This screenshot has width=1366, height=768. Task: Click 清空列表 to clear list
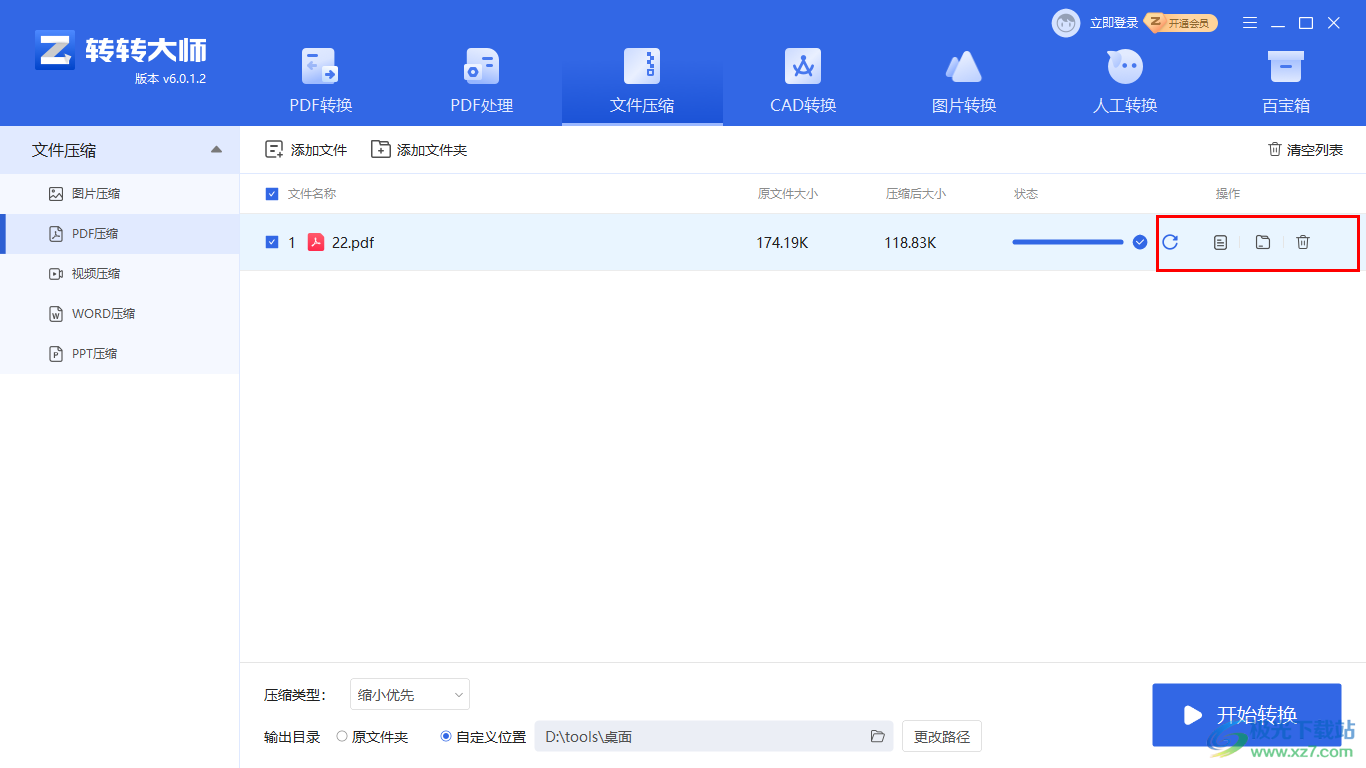coord(1305,150)
